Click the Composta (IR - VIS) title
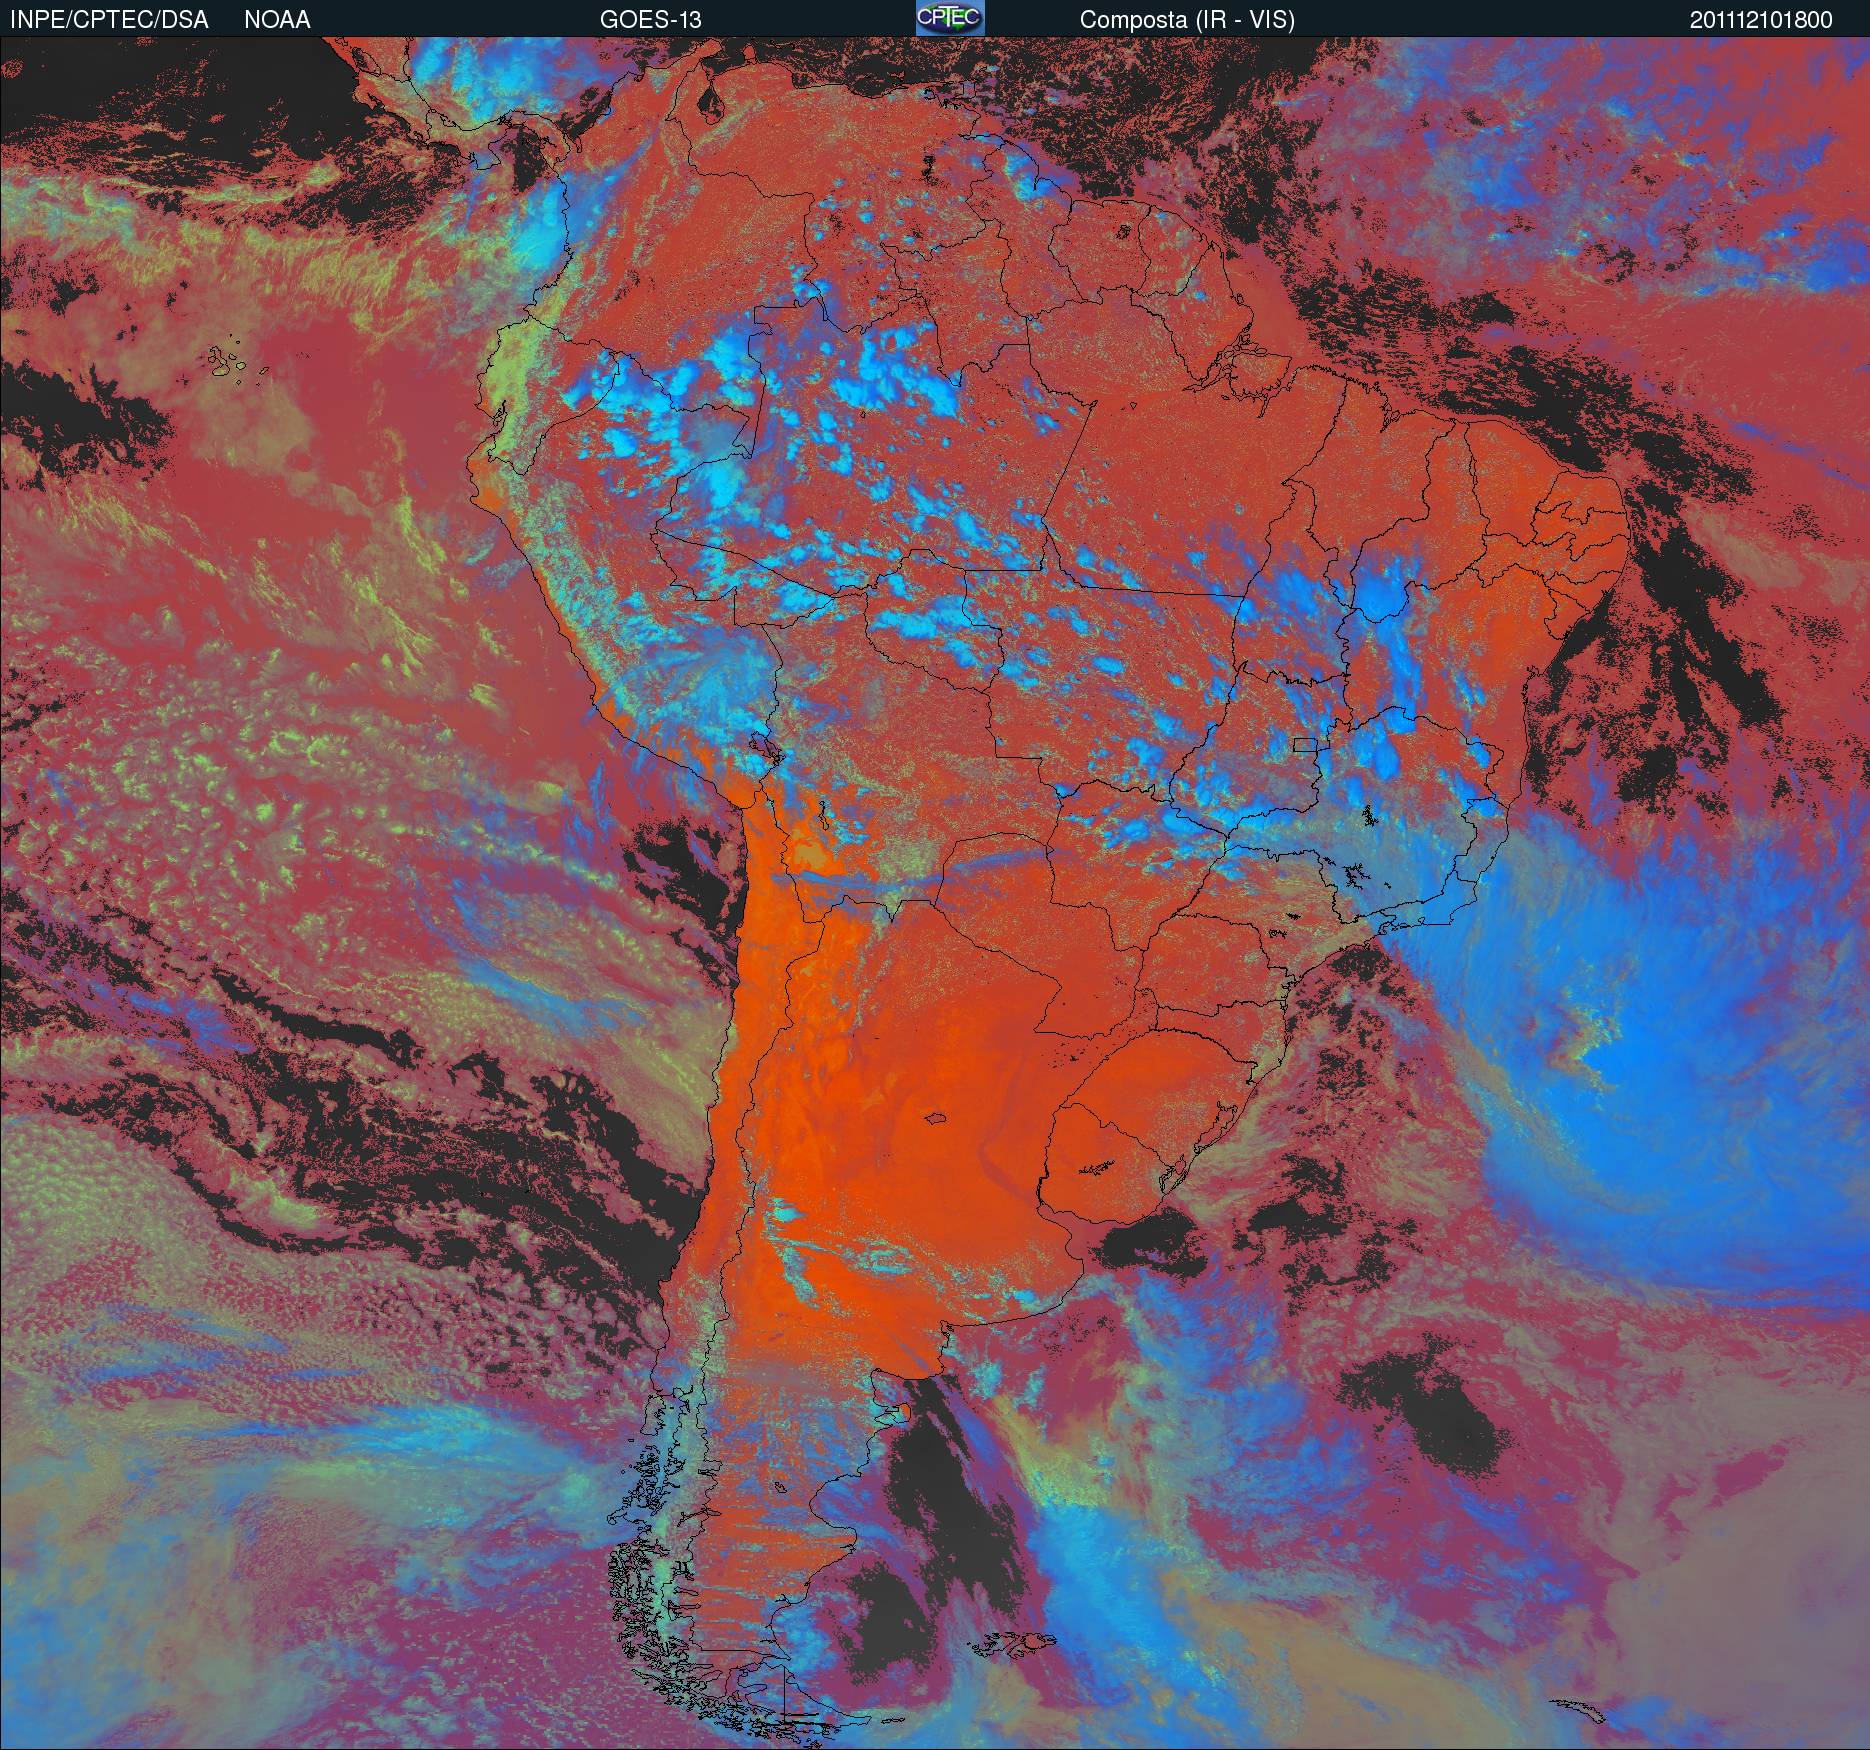Screen dimensions: 1870x1750 click(x=1187, y=20)
